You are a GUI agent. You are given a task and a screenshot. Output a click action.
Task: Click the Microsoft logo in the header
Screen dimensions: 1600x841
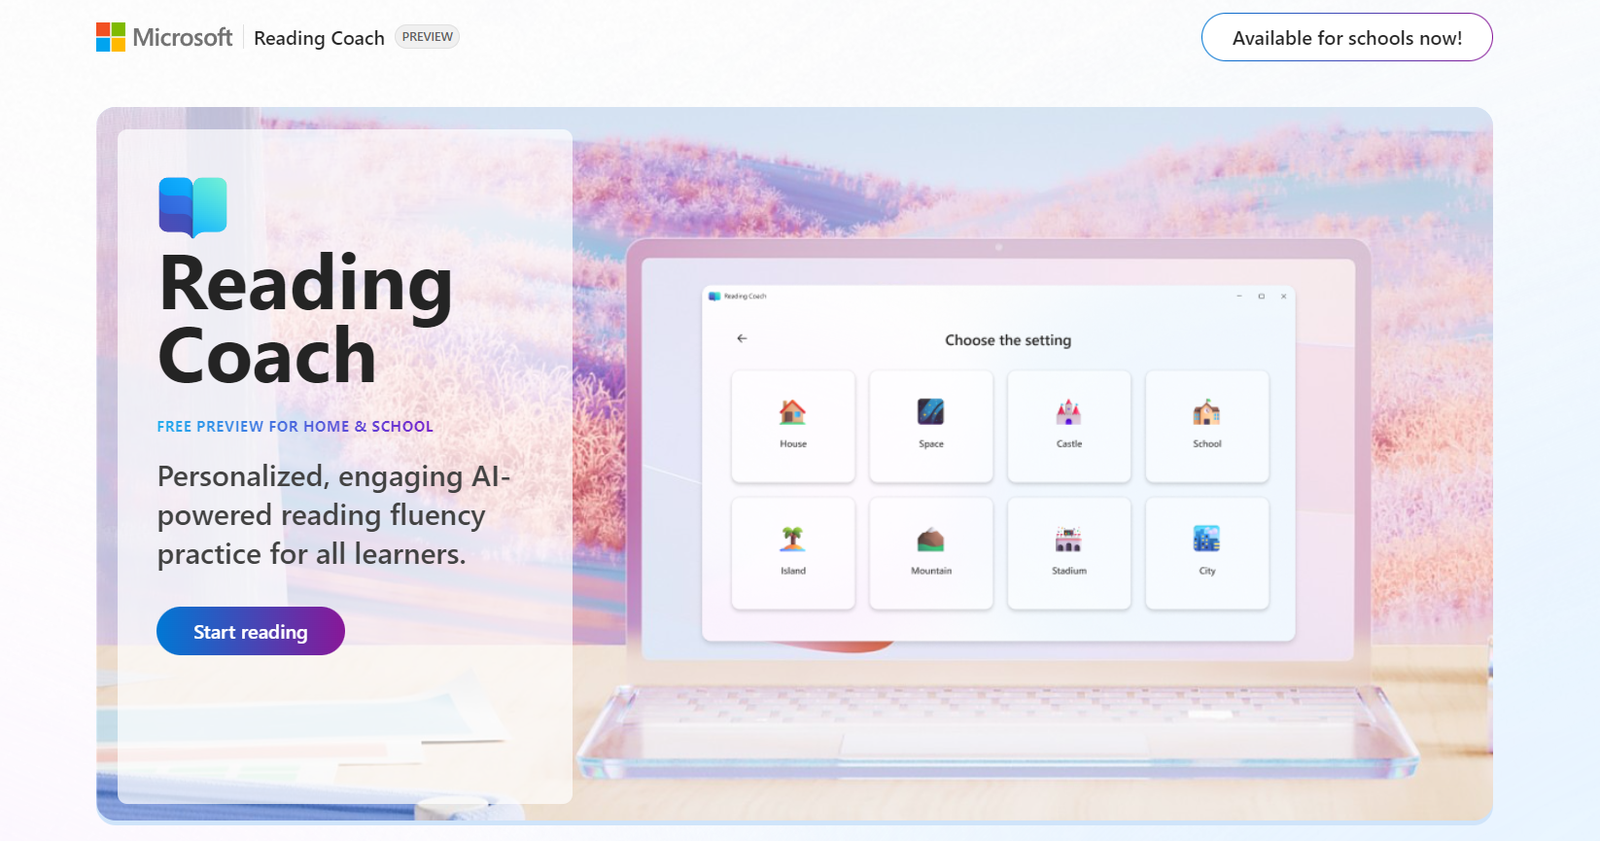(164, 37)
